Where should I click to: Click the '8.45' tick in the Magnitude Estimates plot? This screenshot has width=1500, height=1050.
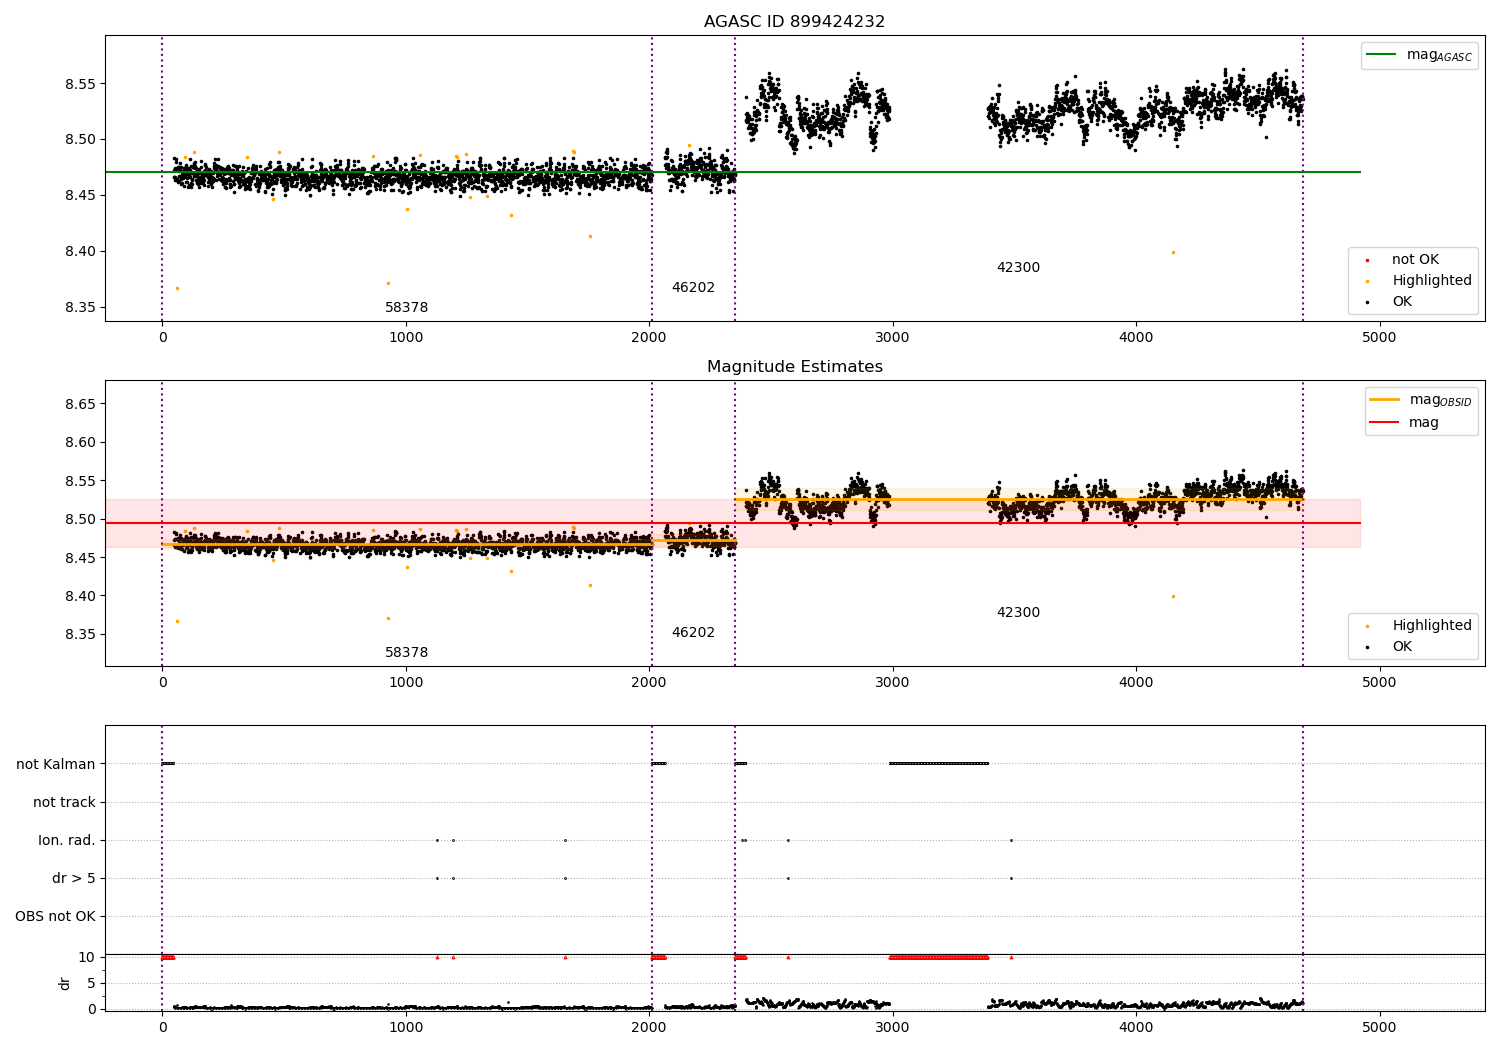(81, 558)
